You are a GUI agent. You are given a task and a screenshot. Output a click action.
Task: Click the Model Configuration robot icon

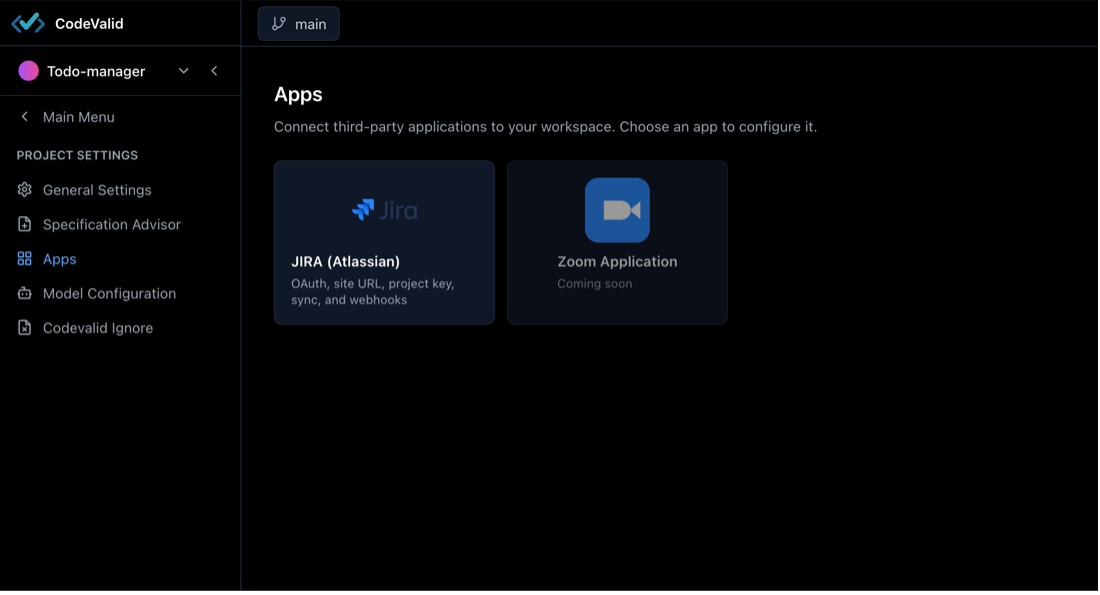click(25, 293)
